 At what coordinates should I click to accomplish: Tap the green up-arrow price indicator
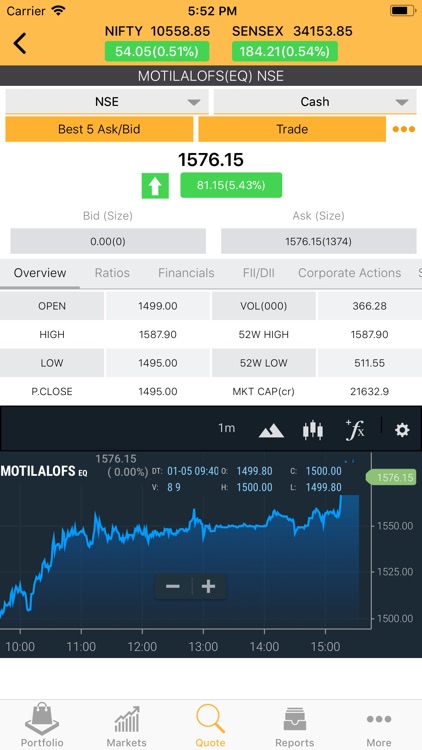click(x=155, y=186)
